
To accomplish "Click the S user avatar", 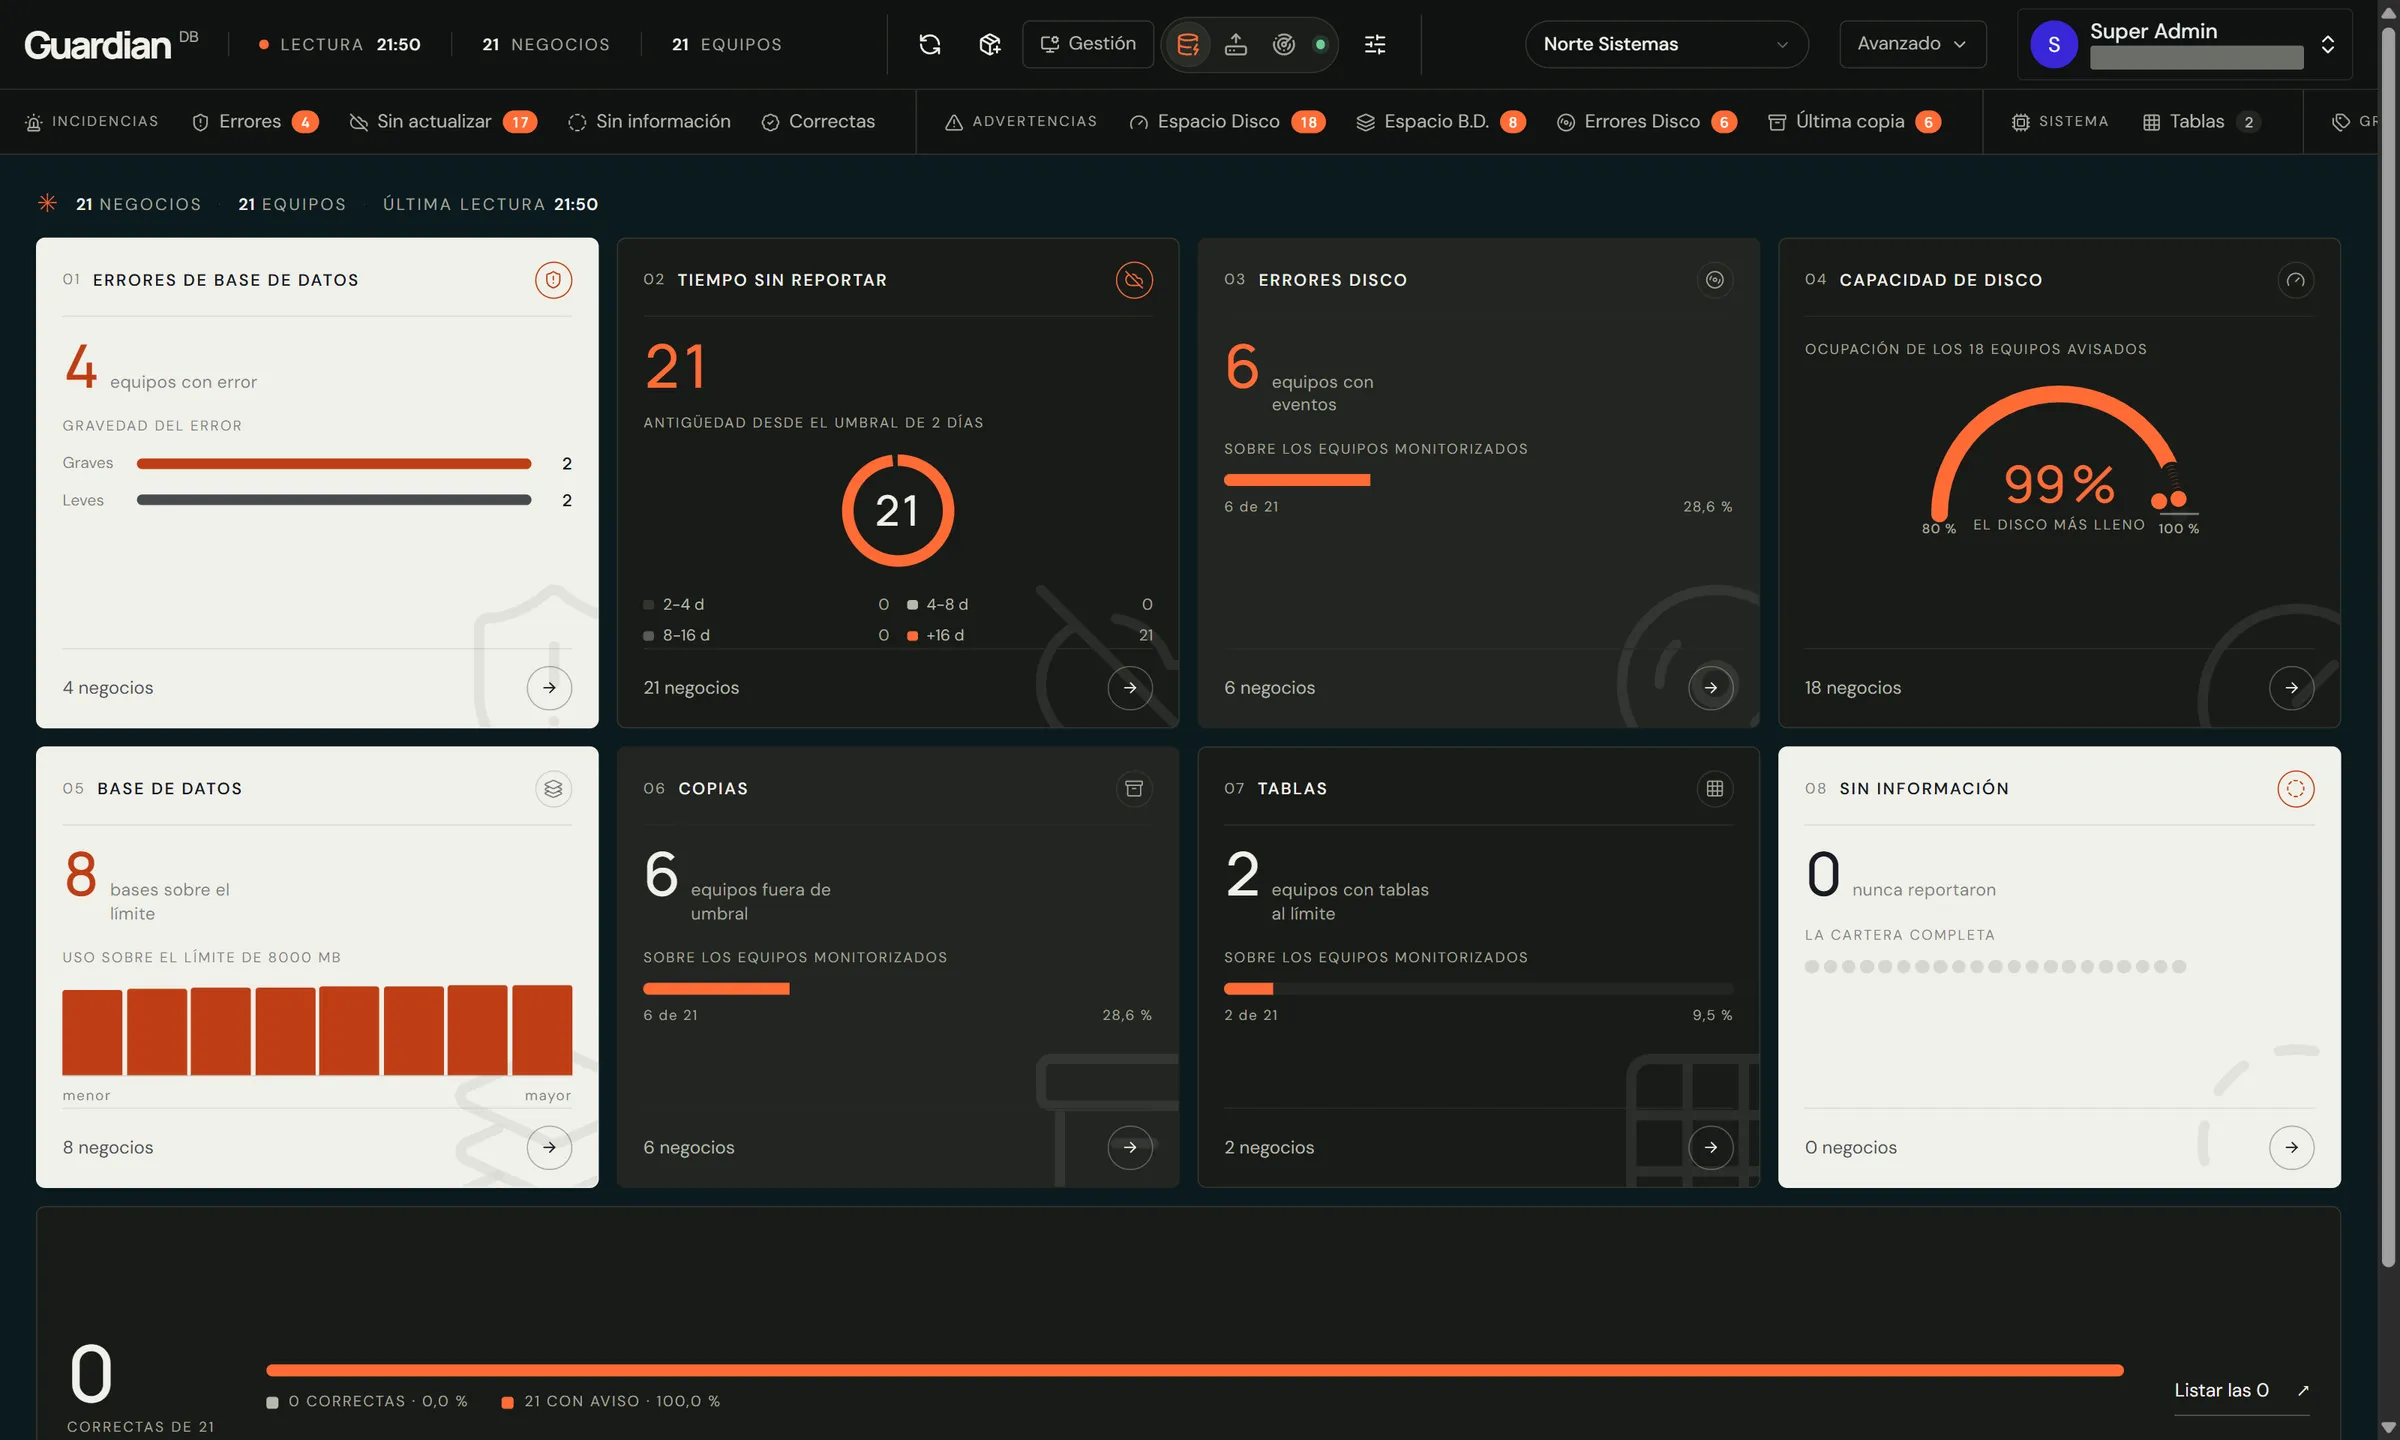I will pyautogui.click(x=2054, y=44).
